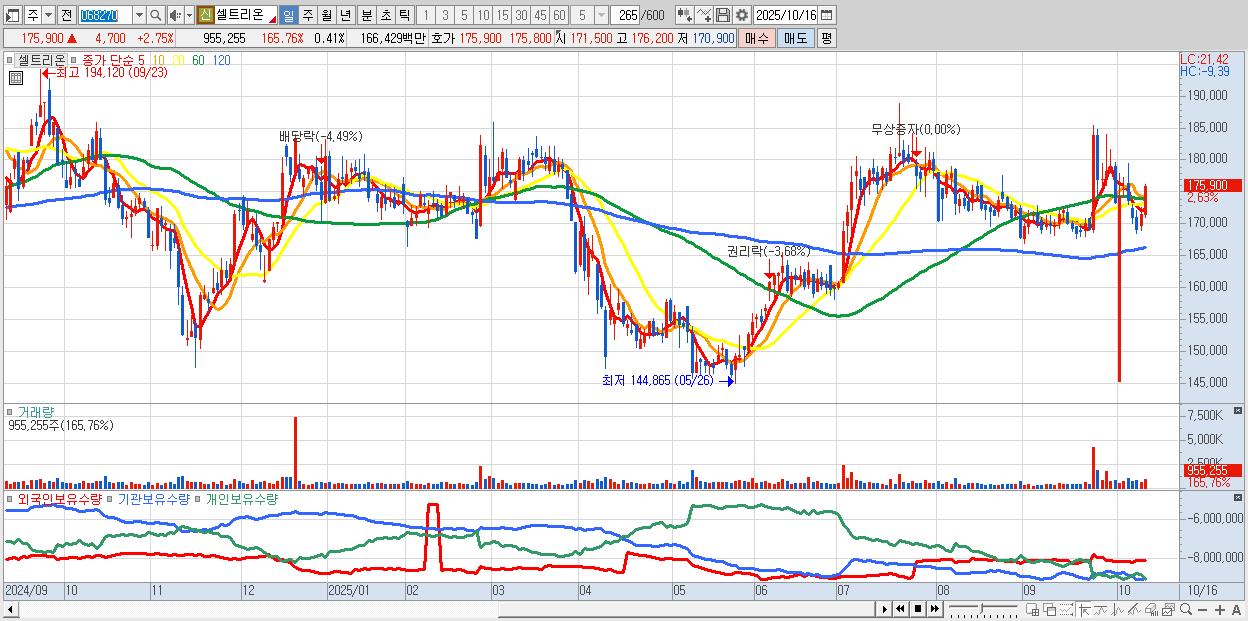This screenshot has height=621, width=1248.
Task: Click the pencil draw line icon in bottom toolbar
Action: click(1135, 610)
